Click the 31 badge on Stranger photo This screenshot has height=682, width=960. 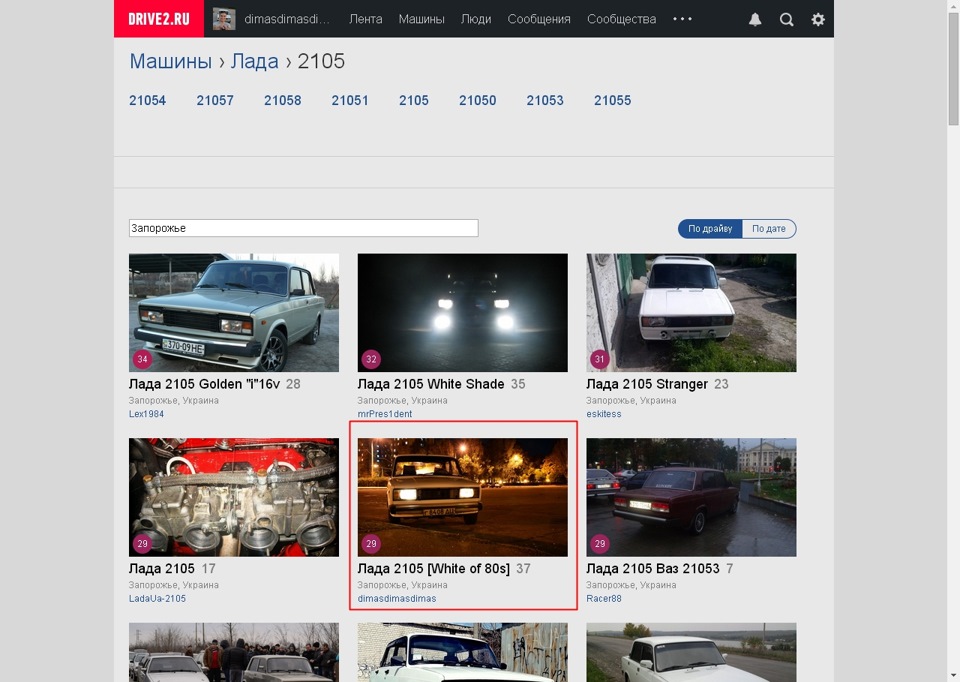click(x=599, y=359)
